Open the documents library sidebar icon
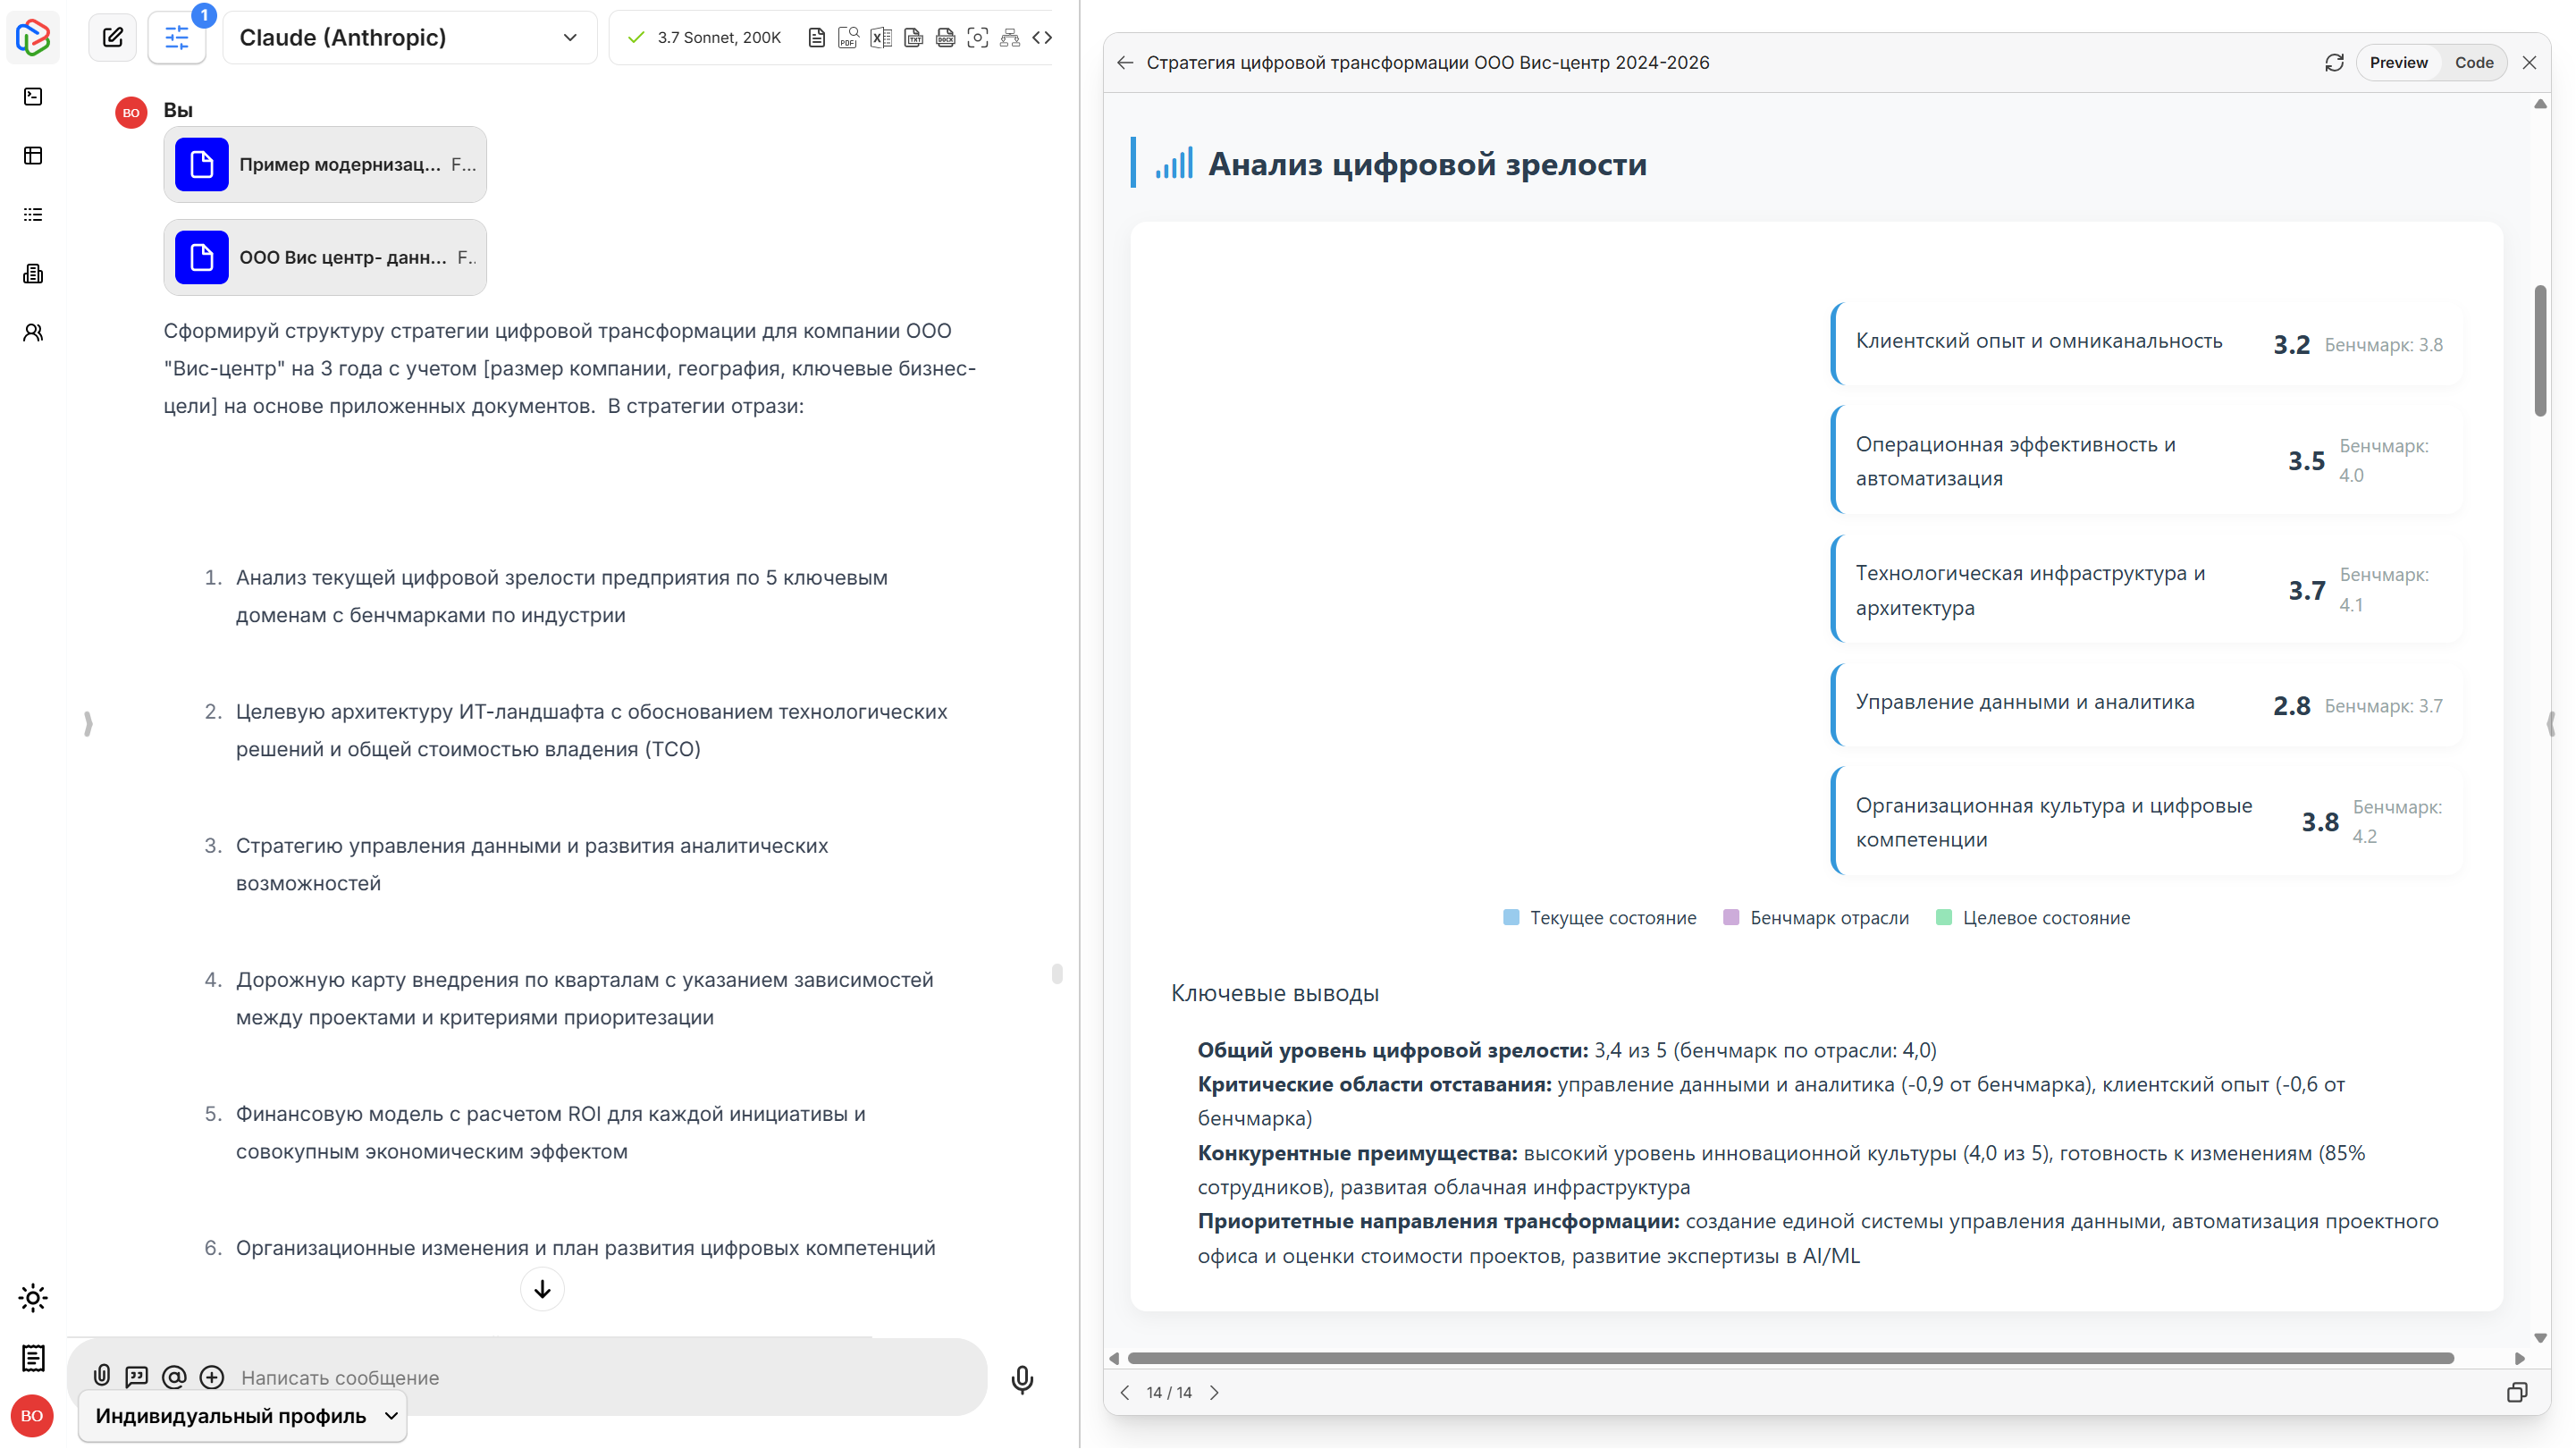The image size is (2576, 1449). pyautogui.click(x=33, y=274)
